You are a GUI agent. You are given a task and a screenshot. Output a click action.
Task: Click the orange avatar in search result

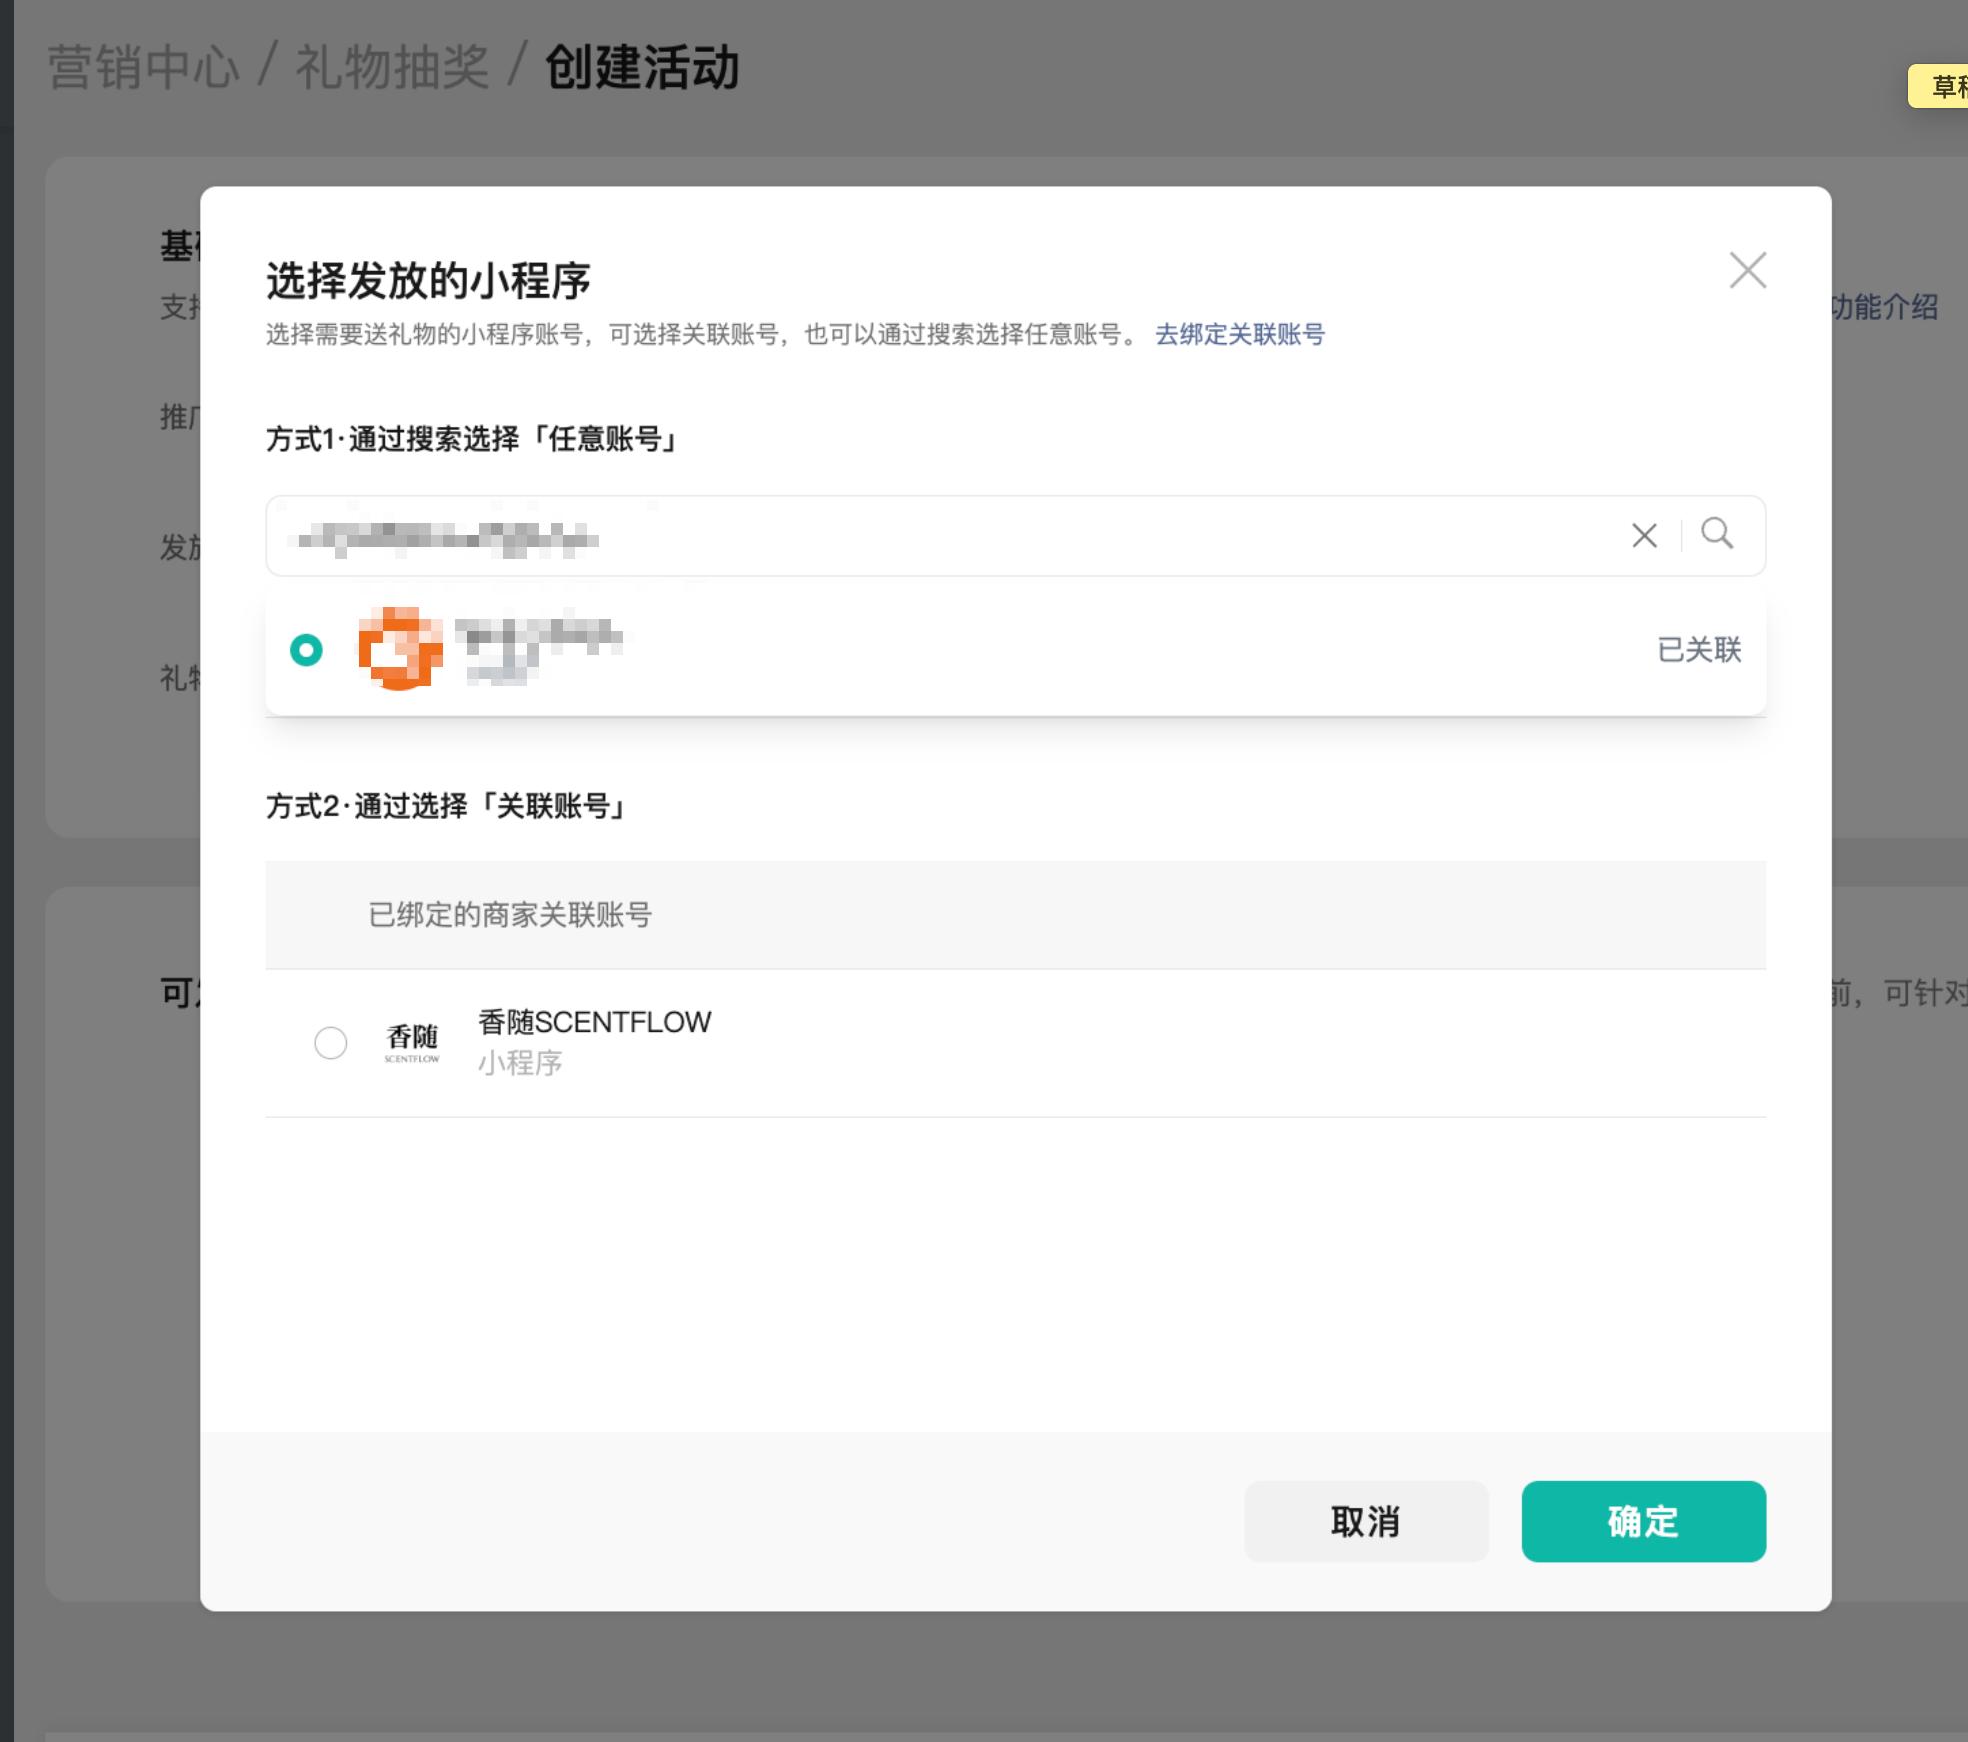pyautogui.click(x=400, y=649)
